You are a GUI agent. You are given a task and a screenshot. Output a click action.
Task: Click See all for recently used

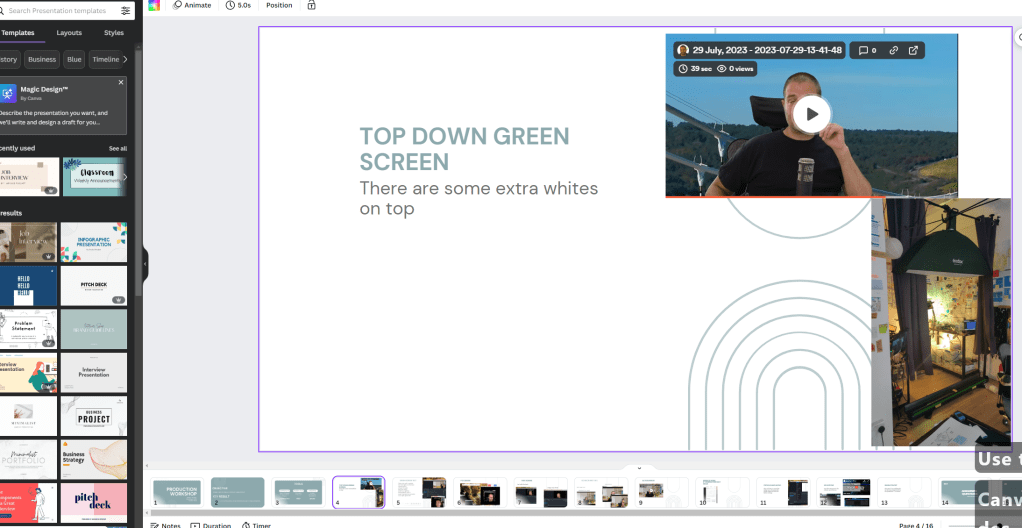(118, 149)
